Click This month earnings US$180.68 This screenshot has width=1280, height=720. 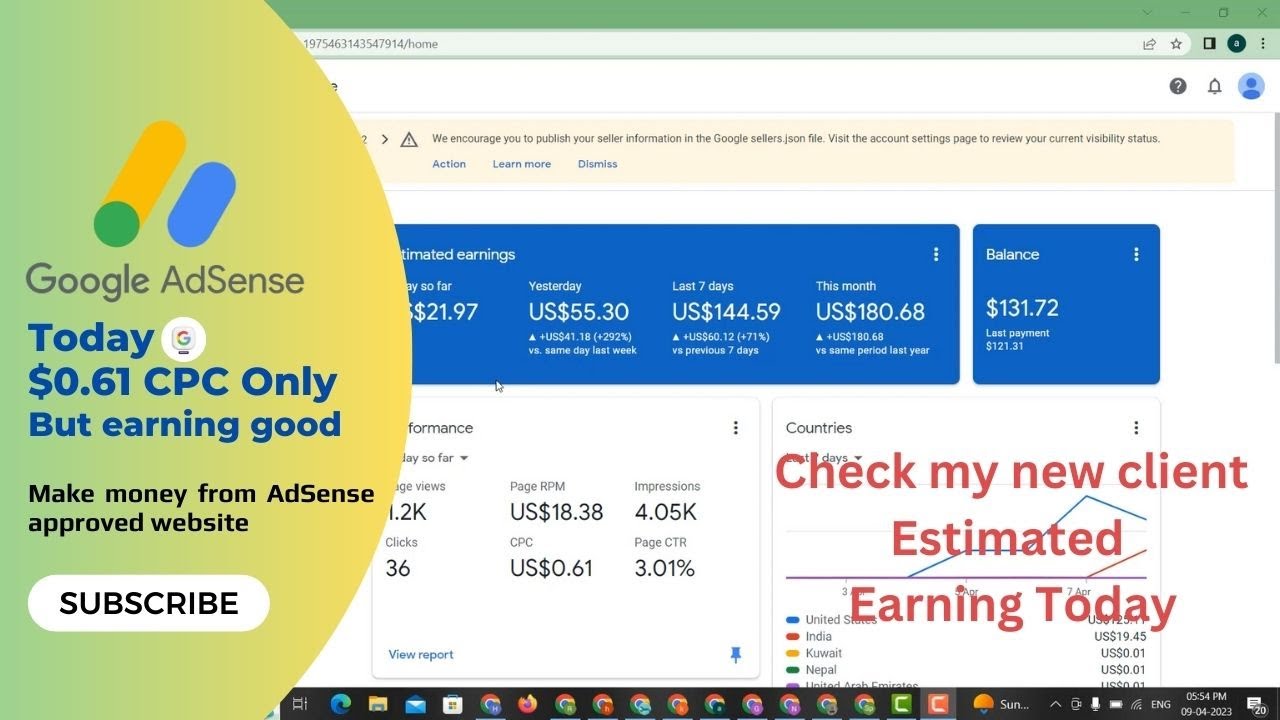pos(870,312)
